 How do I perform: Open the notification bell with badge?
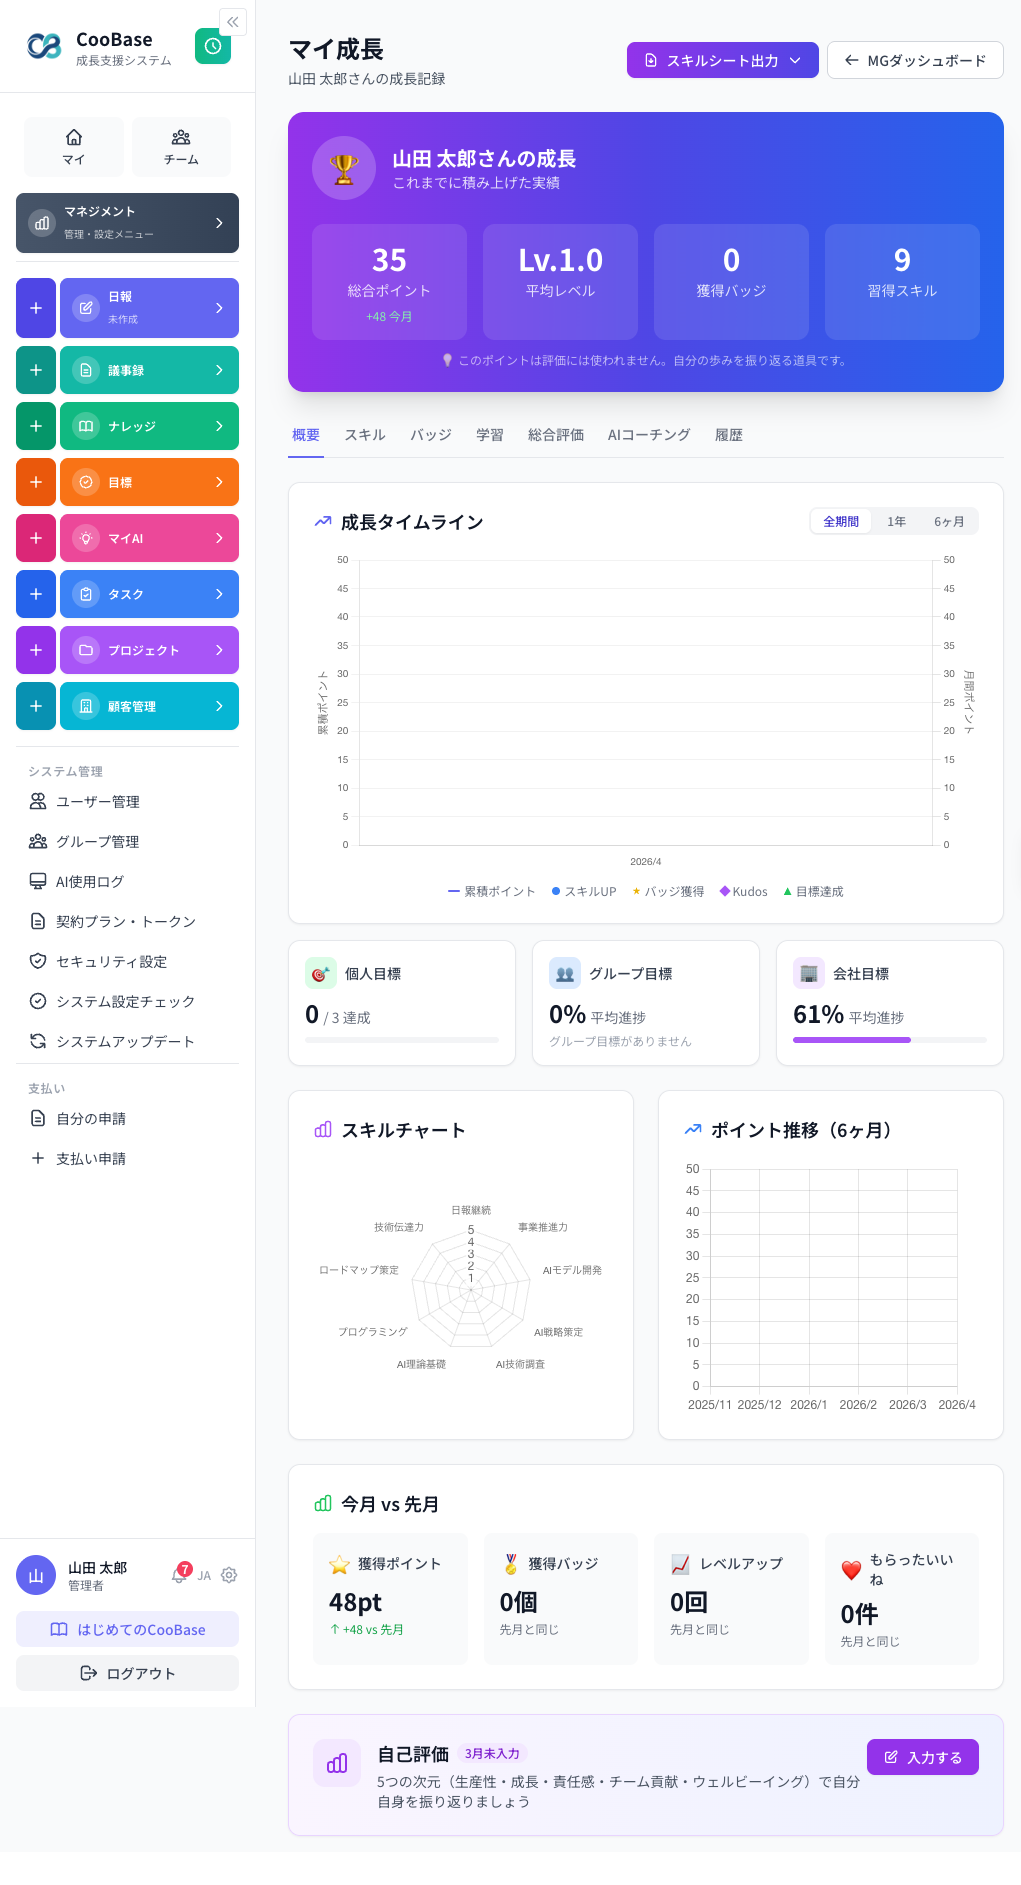coord(180,1574)
